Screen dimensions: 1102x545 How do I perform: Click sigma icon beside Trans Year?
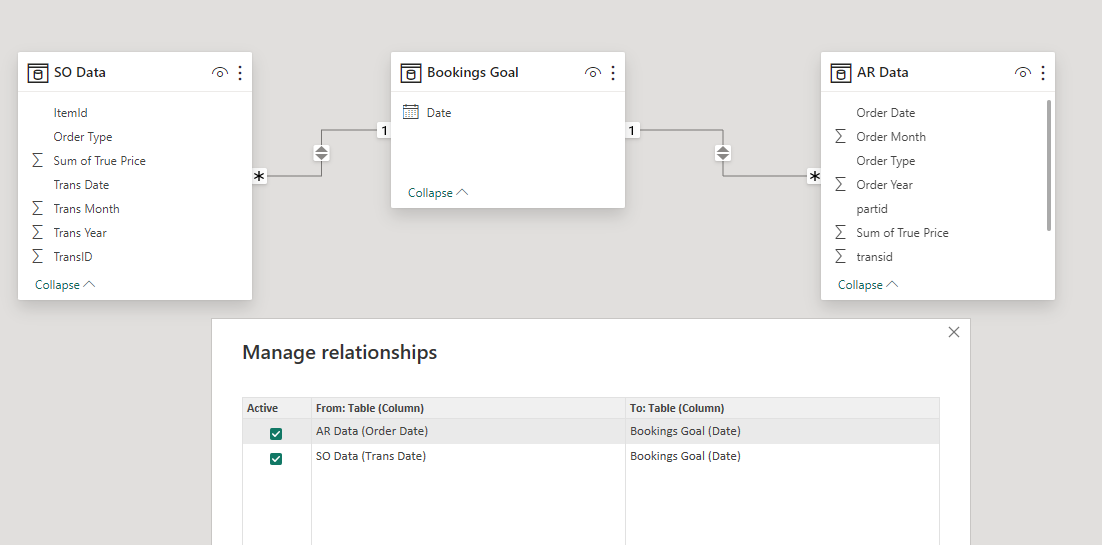click(x=38, y=232)
